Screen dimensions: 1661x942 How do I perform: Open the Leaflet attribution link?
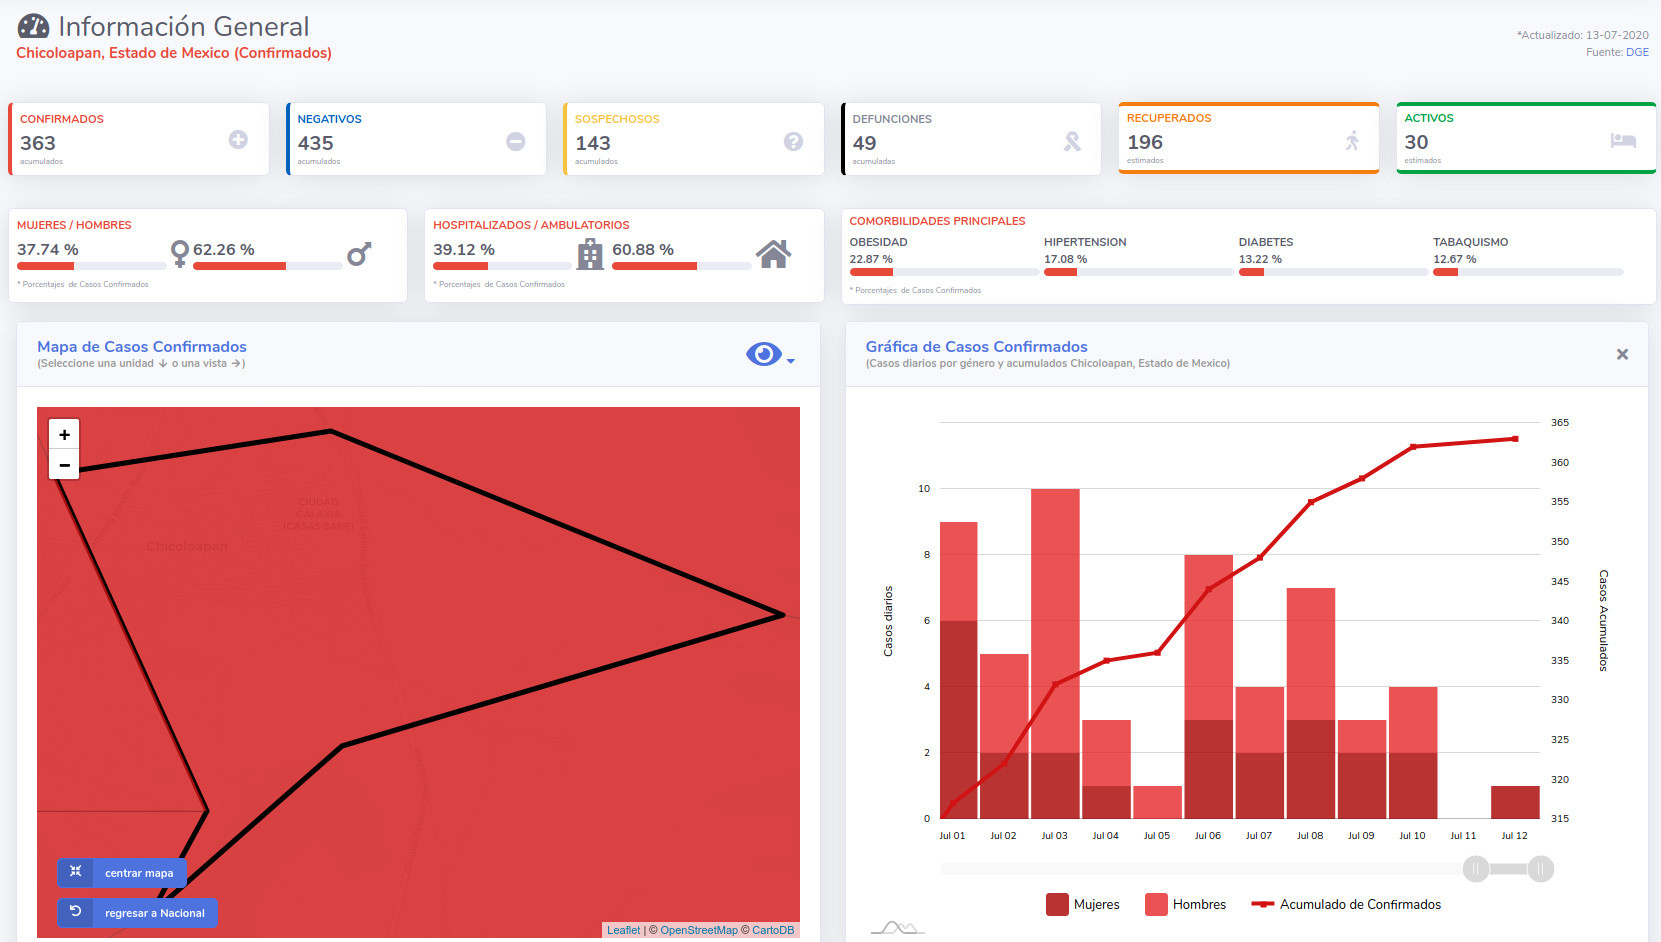[623, 930]
